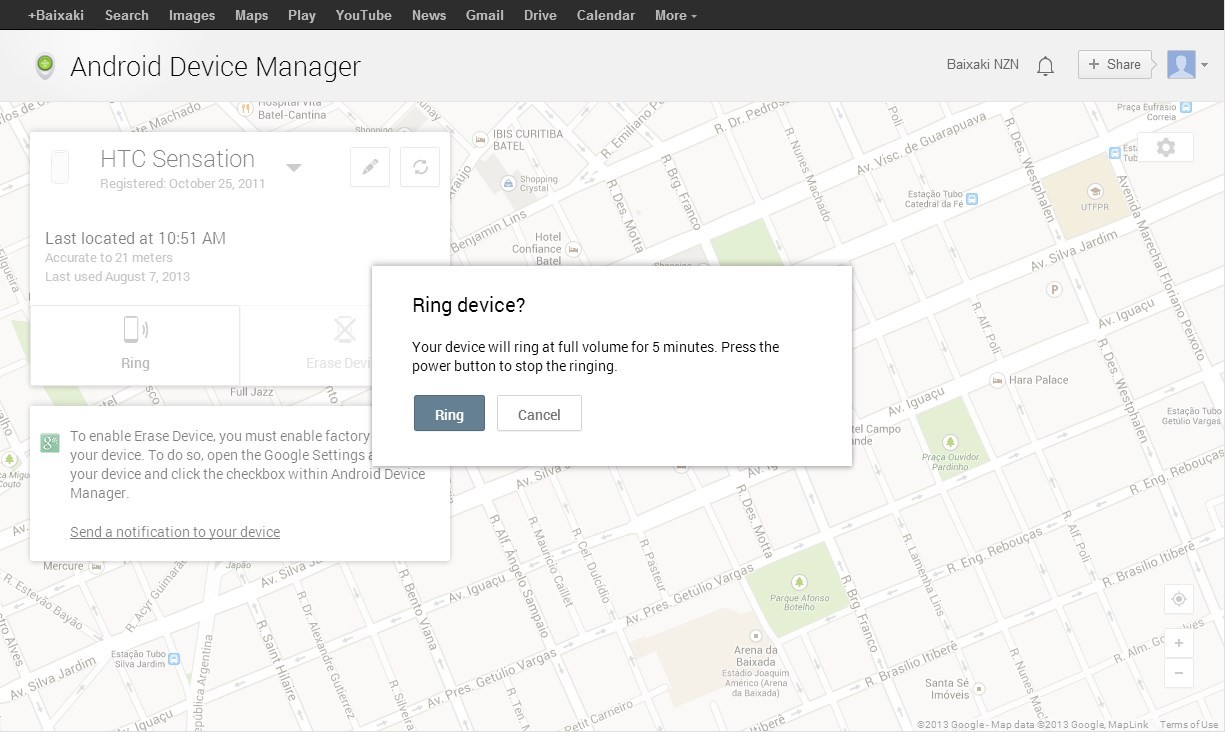Rename device with the pencil edit icon
Viewport: 1225px width, 732px height.
point(370,167)
